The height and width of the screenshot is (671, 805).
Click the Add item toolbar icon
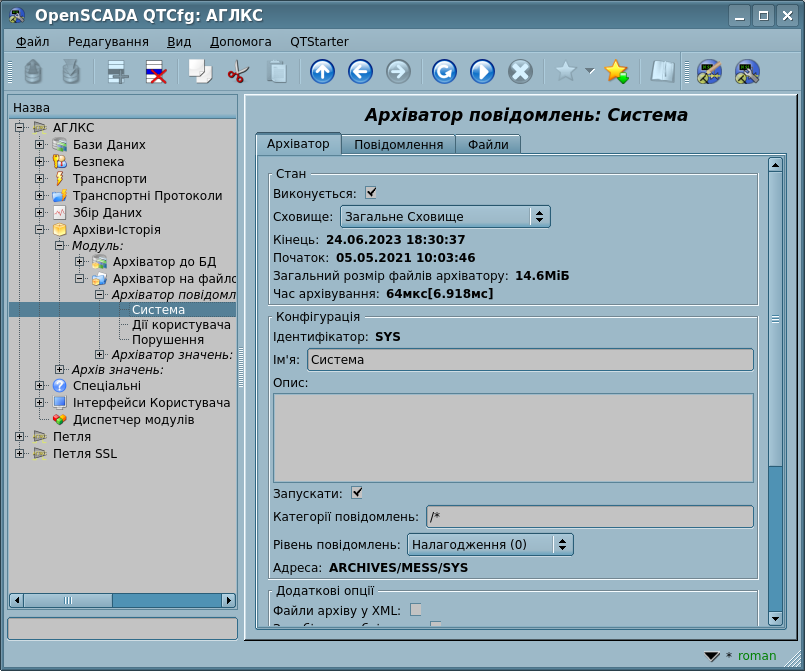tap(119, 72)
